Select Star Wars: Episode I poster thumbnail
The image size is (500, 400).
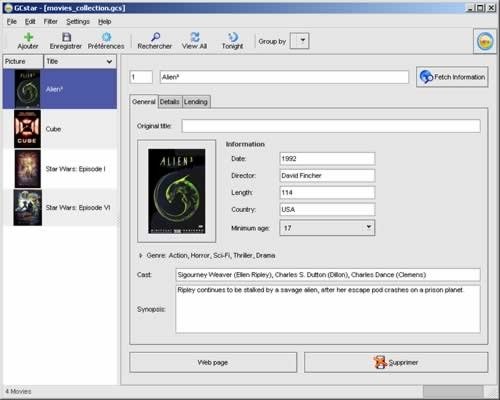(28, 169)
